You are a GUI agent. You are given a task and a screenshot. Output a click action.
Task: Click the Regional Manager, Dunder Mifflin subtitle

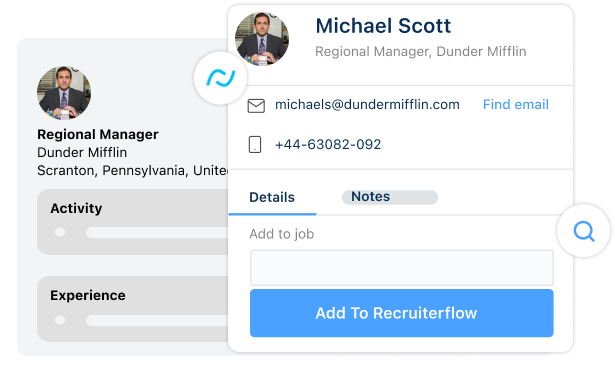click(x=420, y=51)
